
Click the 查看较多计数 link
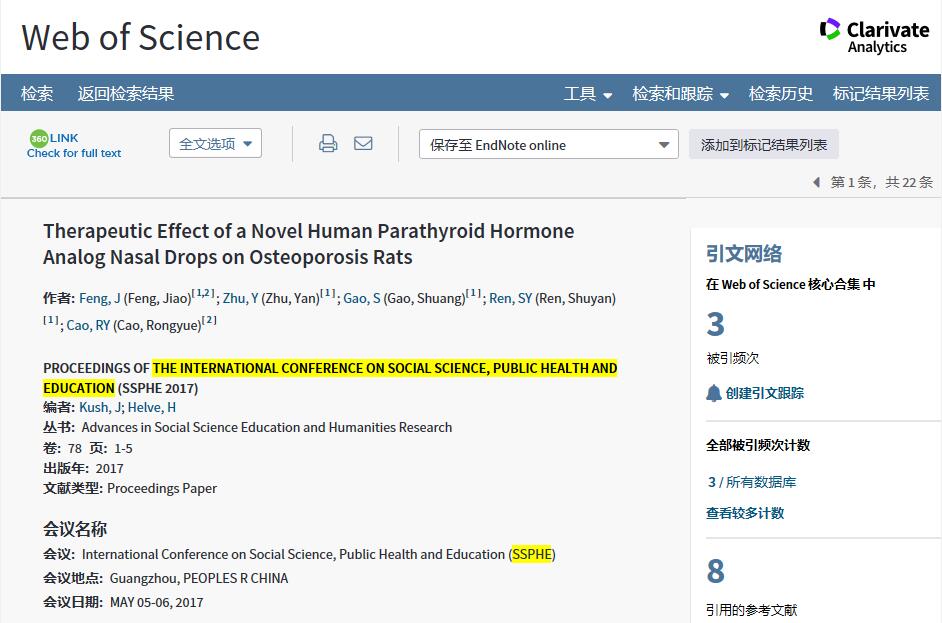pyautogui.click(x=745, y=513)
